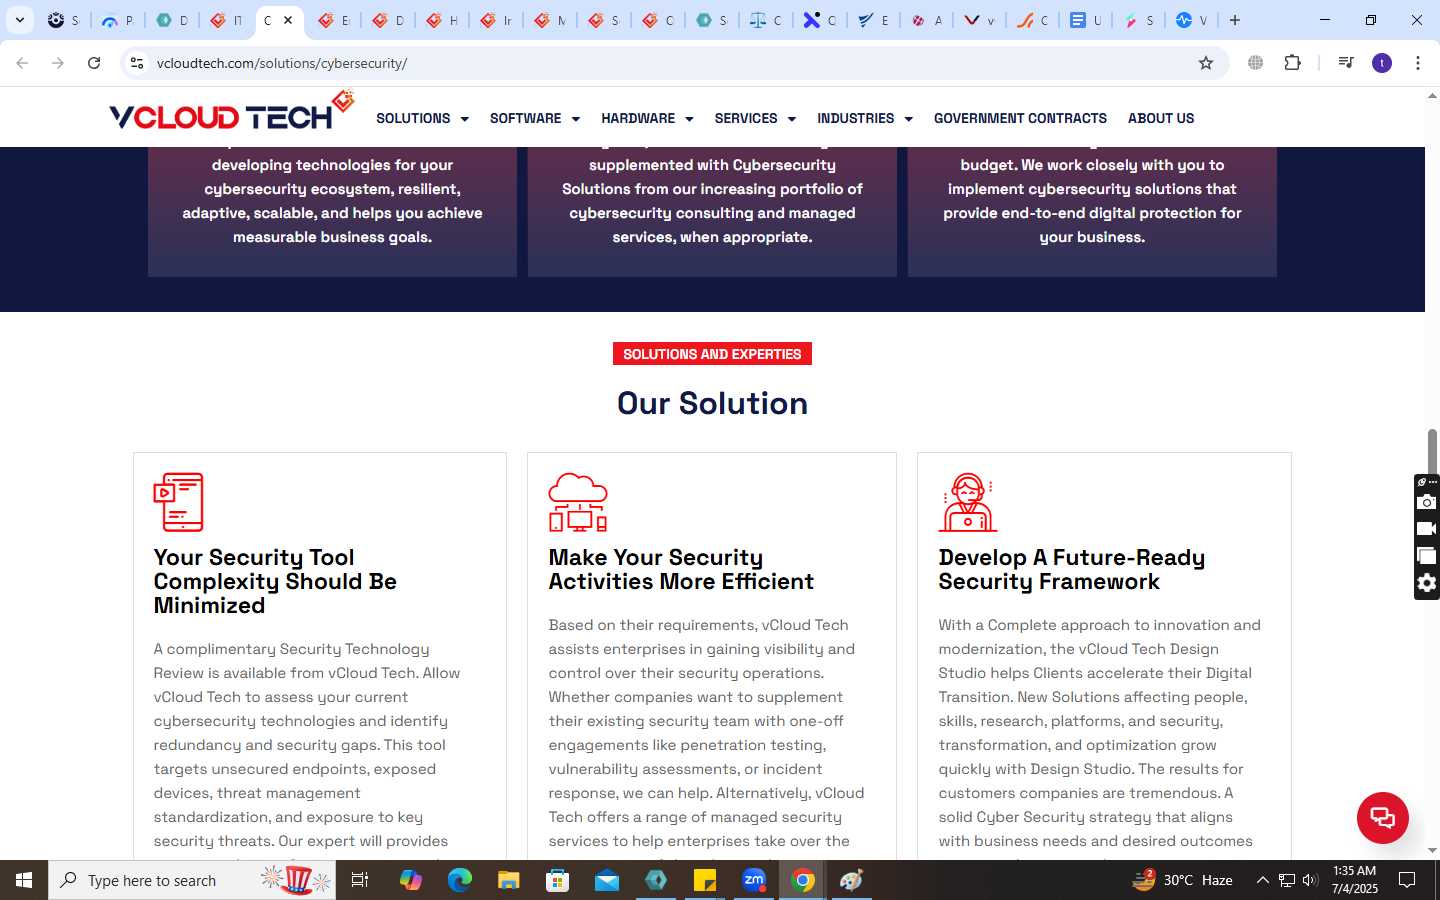The image size is (1440, 900).
Task: Open the Chrome profile avatar
Action: pyautogui.click(x=1382, y=63)
